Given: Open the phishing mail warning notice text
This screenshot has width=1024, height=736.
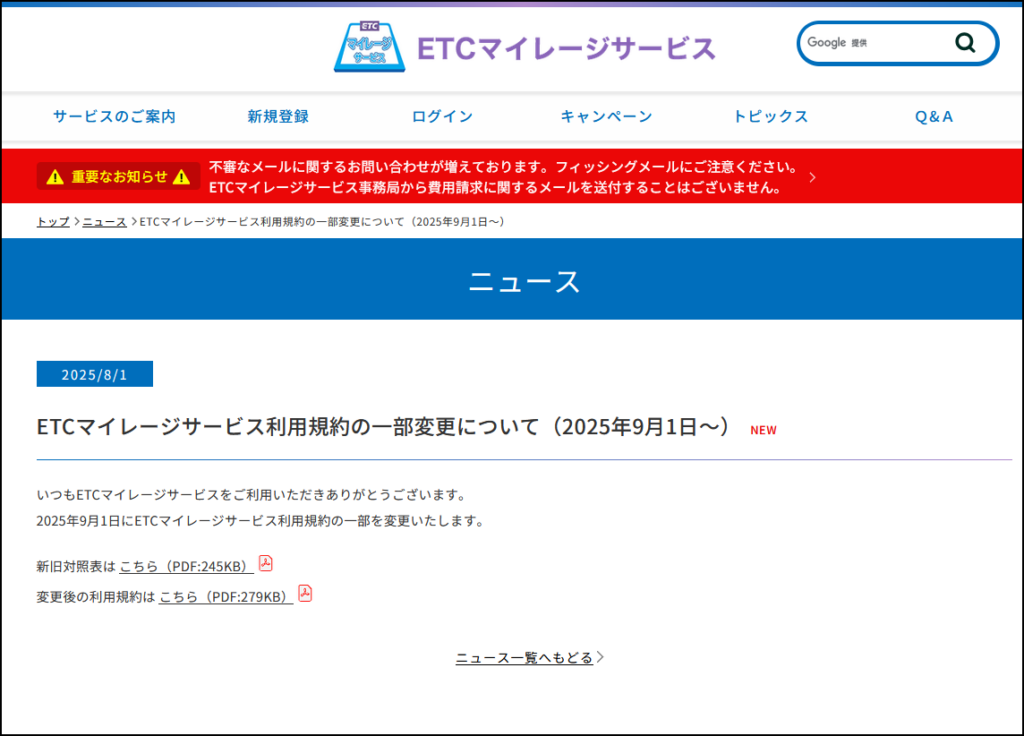Looking at the screenshot, I should (504, 177).
